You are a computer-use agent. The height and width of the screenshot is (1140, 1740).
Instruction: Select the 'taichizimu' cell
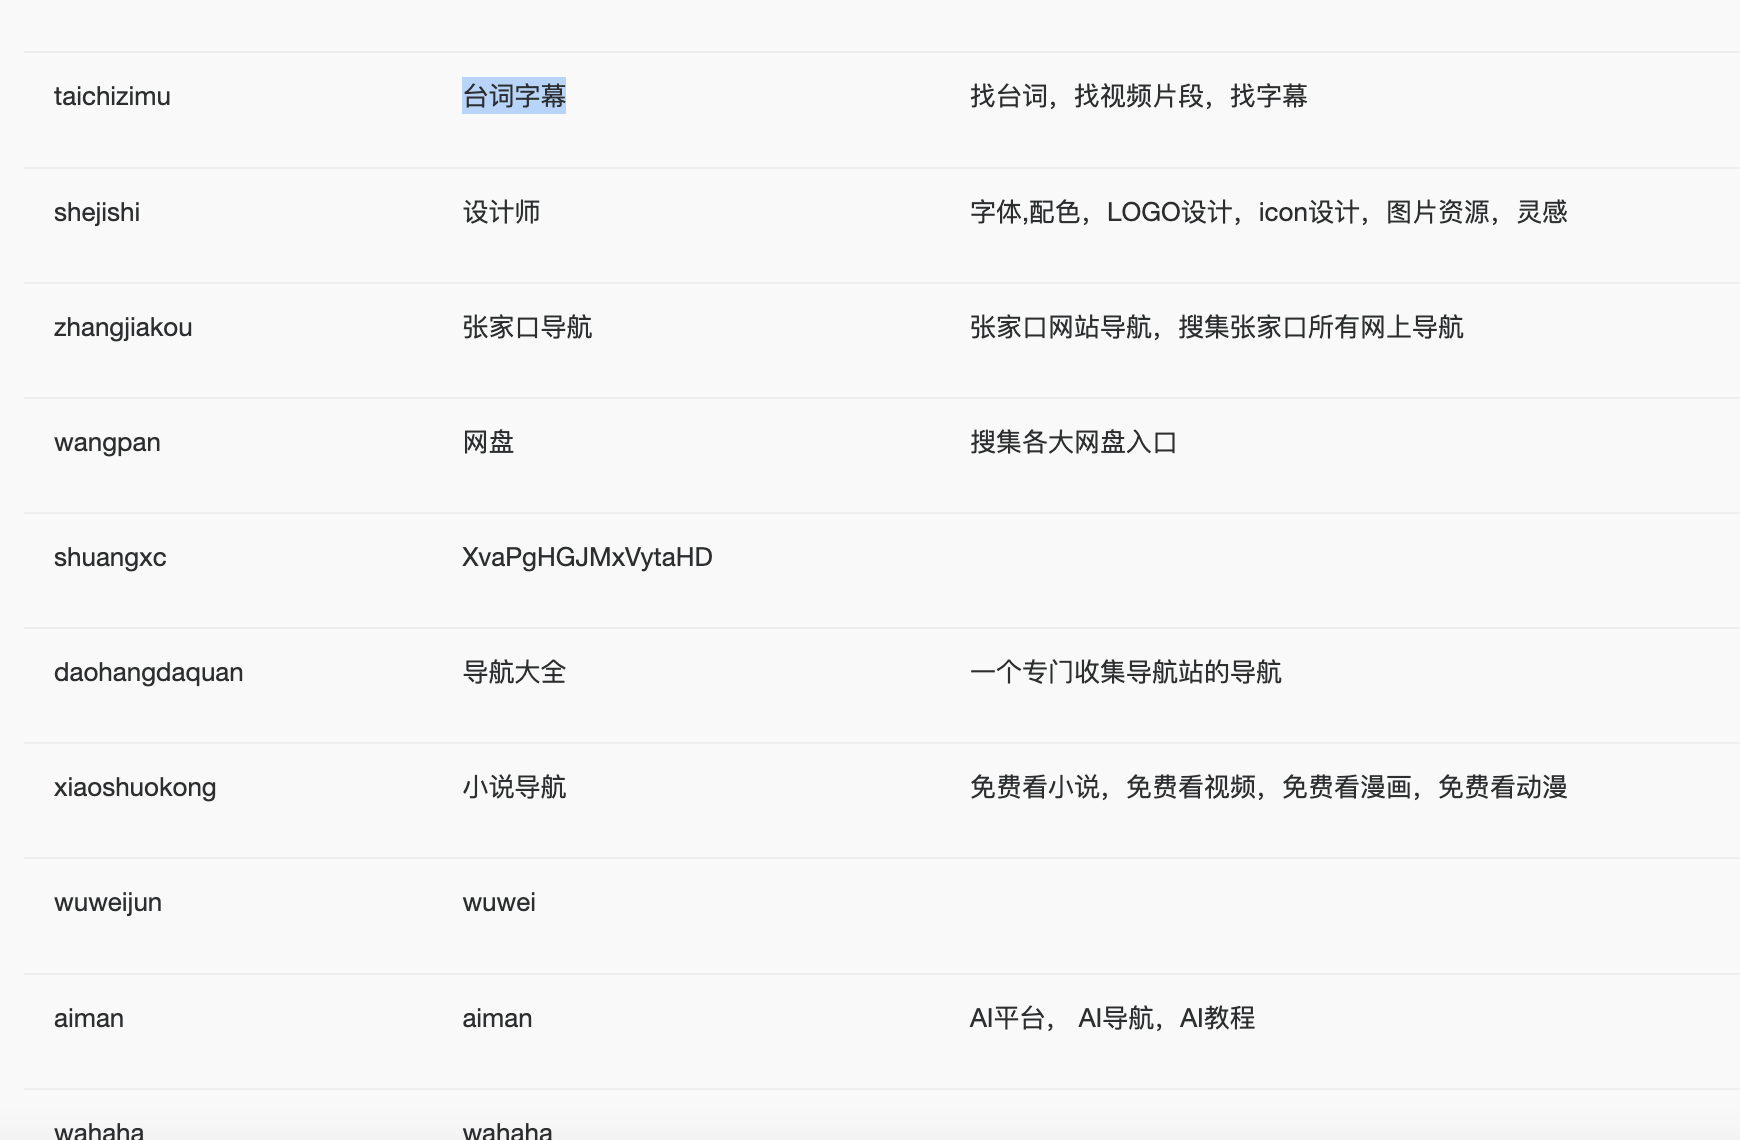point(112,96)
